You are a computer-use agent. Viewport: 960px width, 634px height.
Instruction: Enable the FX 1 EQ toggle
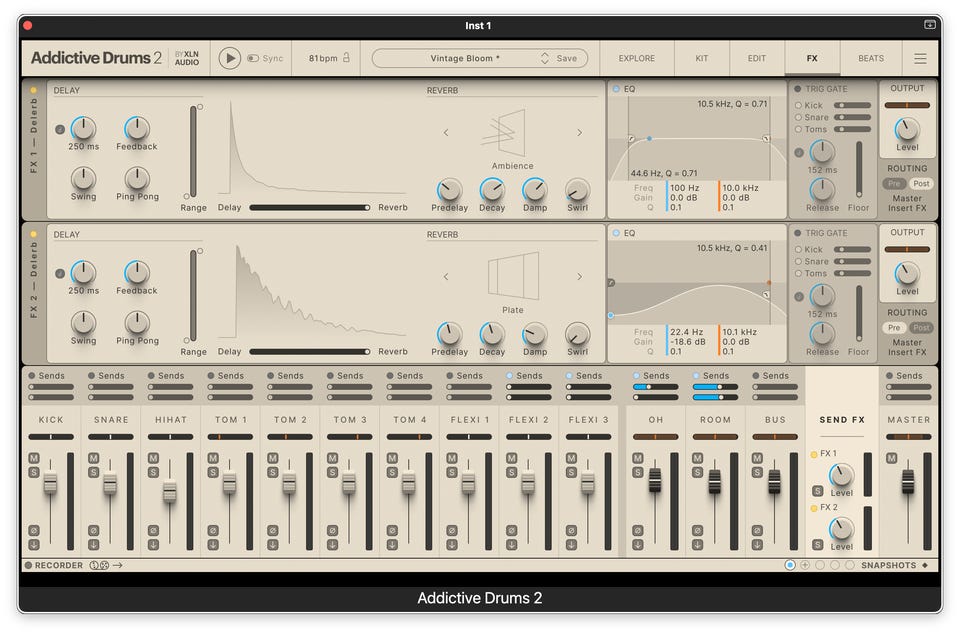(616, 89)
